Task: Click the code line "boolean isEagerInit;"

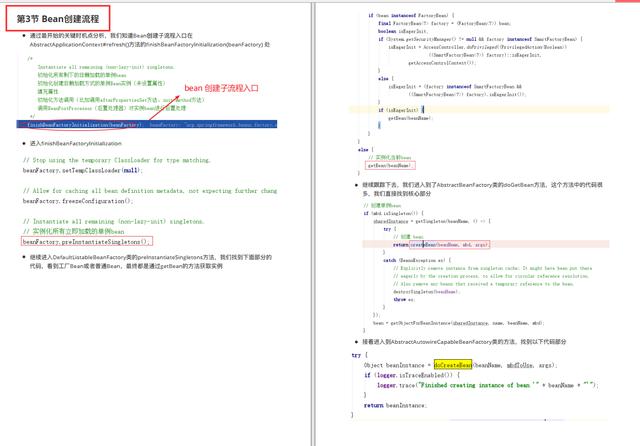Action: pyautogui.click(x=402, y=31)
